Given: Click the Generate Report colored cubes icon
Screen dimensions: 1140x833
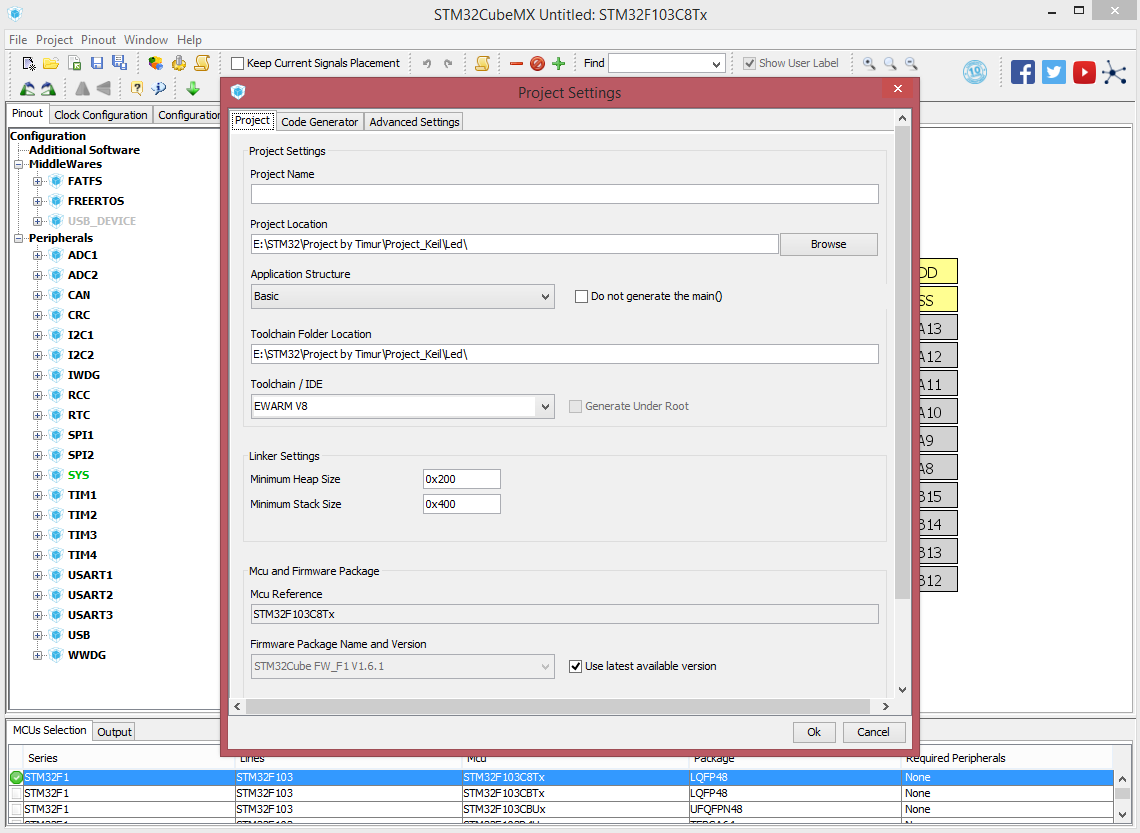Looking at the screenshot, I should tap(156, 63).
